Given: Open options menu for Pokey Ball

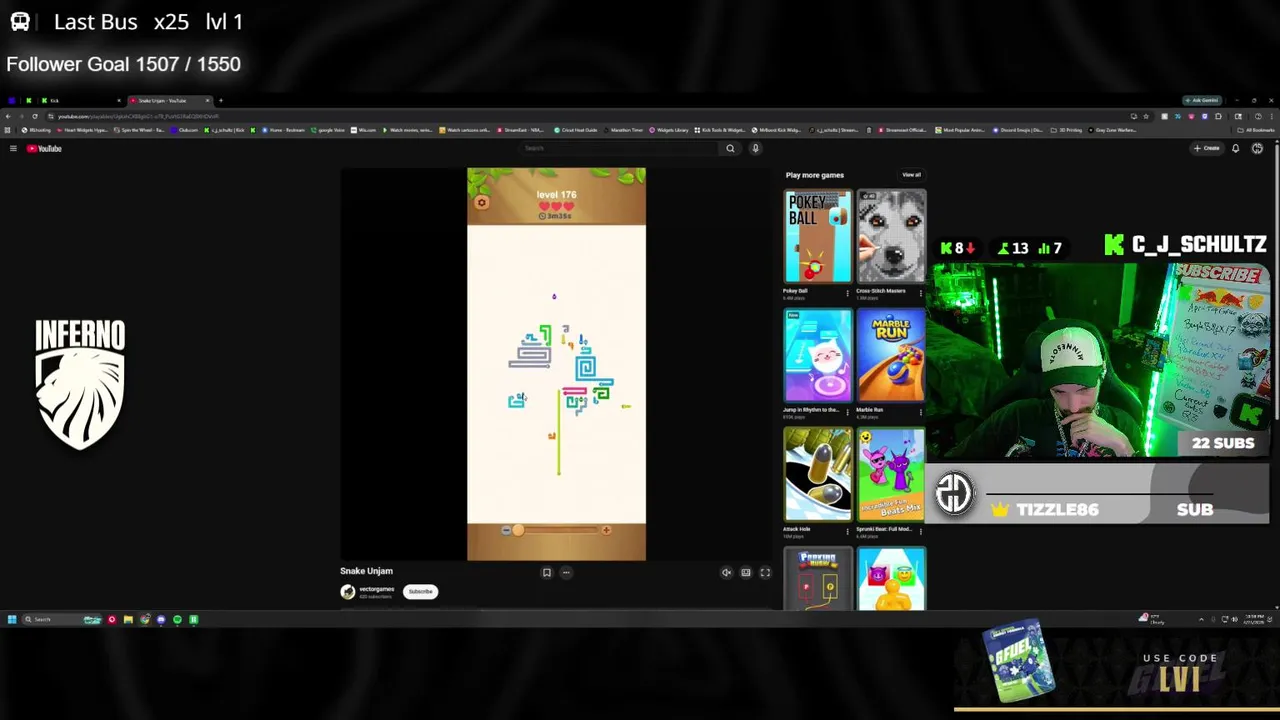Looking at the screenshot, I should tap(848, 293).
